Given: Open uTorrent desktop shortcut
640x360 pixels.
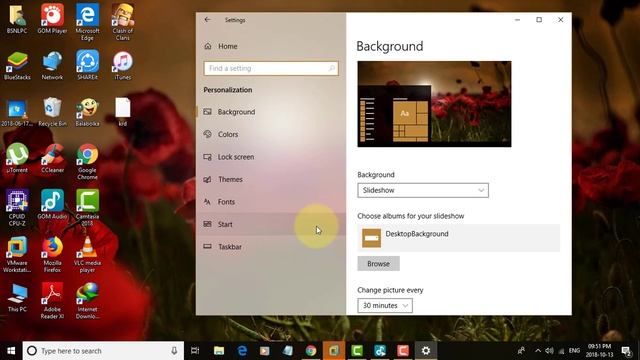Looking at the screenshot, I should [17, 158].
